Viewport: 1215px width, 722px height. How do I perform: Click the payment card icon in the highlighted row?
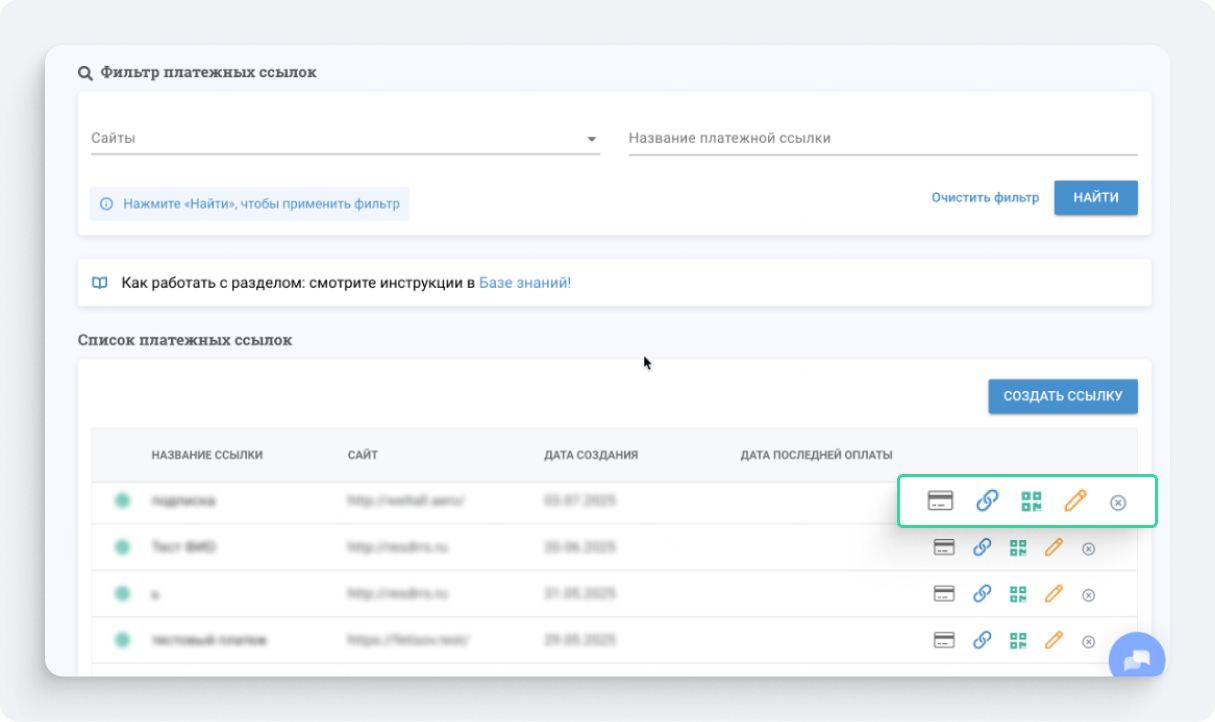[939, 501]
